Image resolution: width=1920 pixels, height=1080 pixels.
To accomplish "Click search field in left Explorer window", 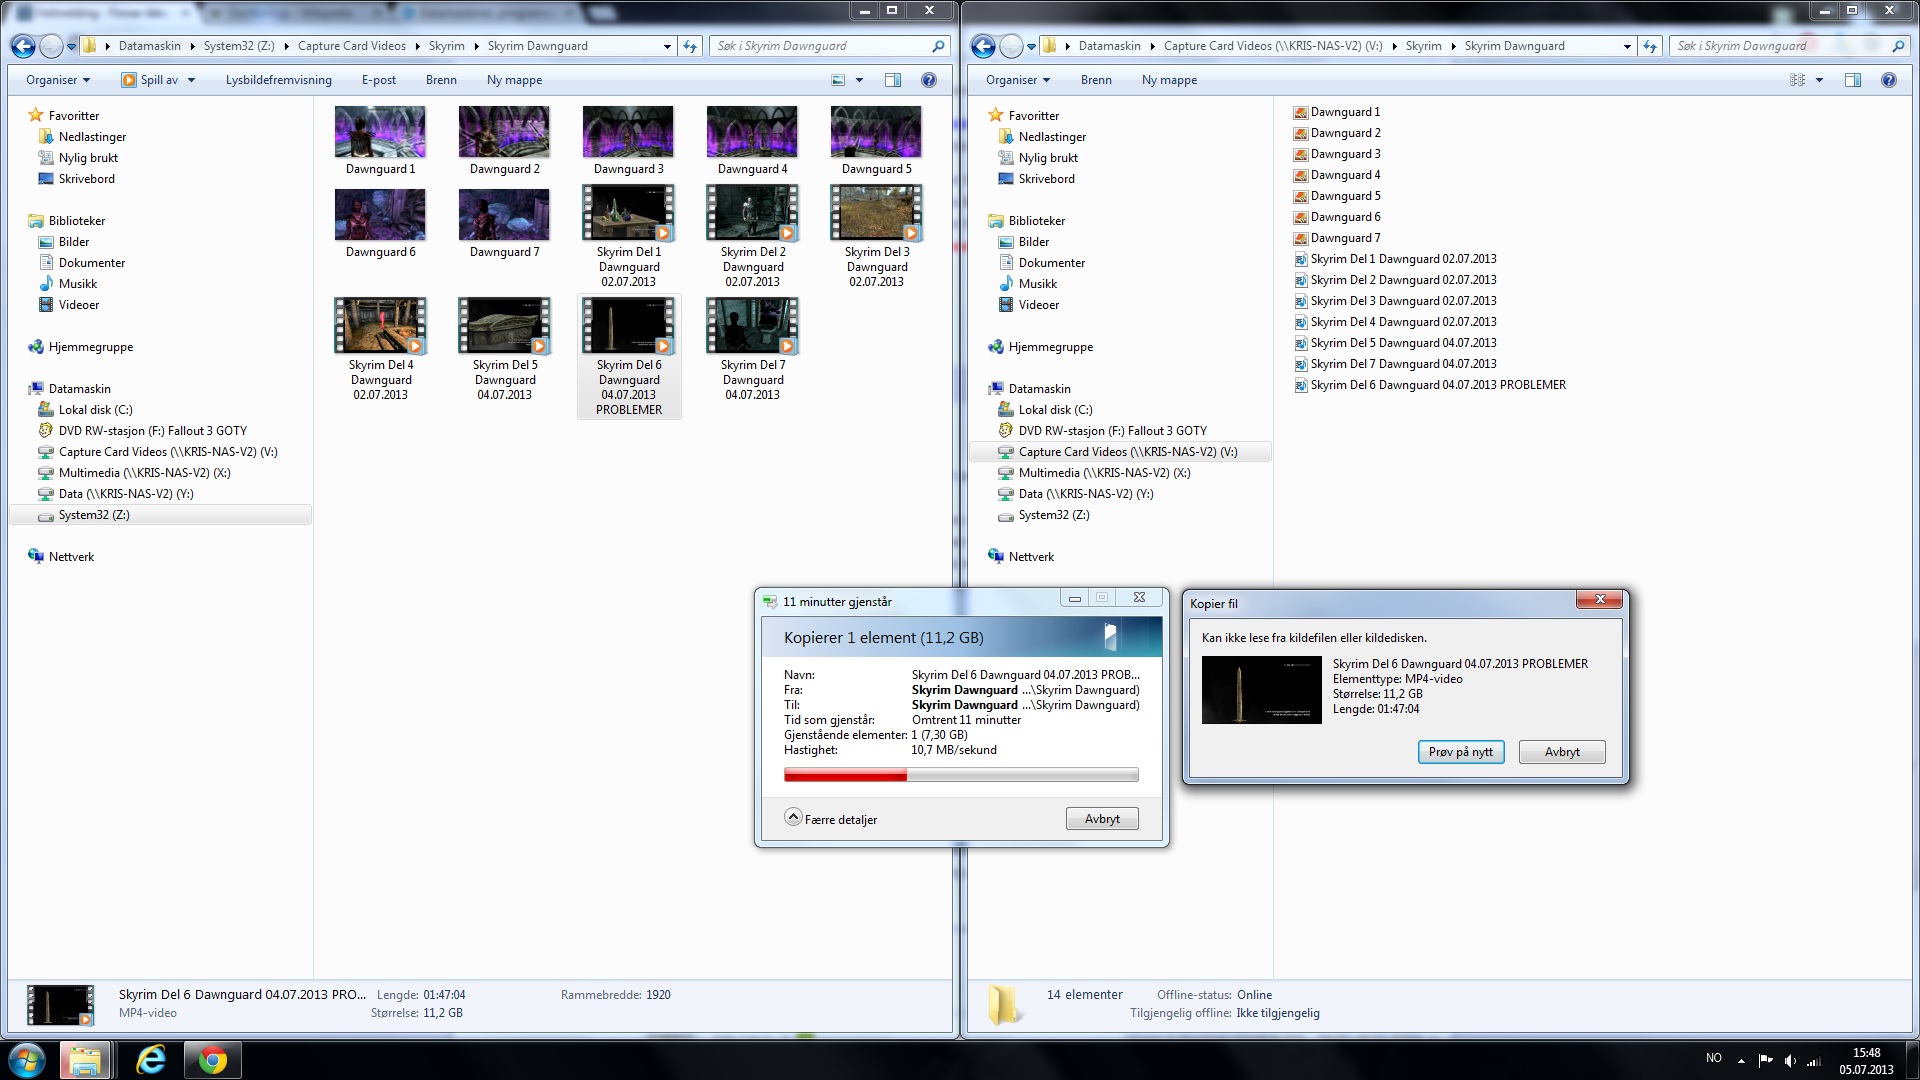I will [x=830, y=46].
